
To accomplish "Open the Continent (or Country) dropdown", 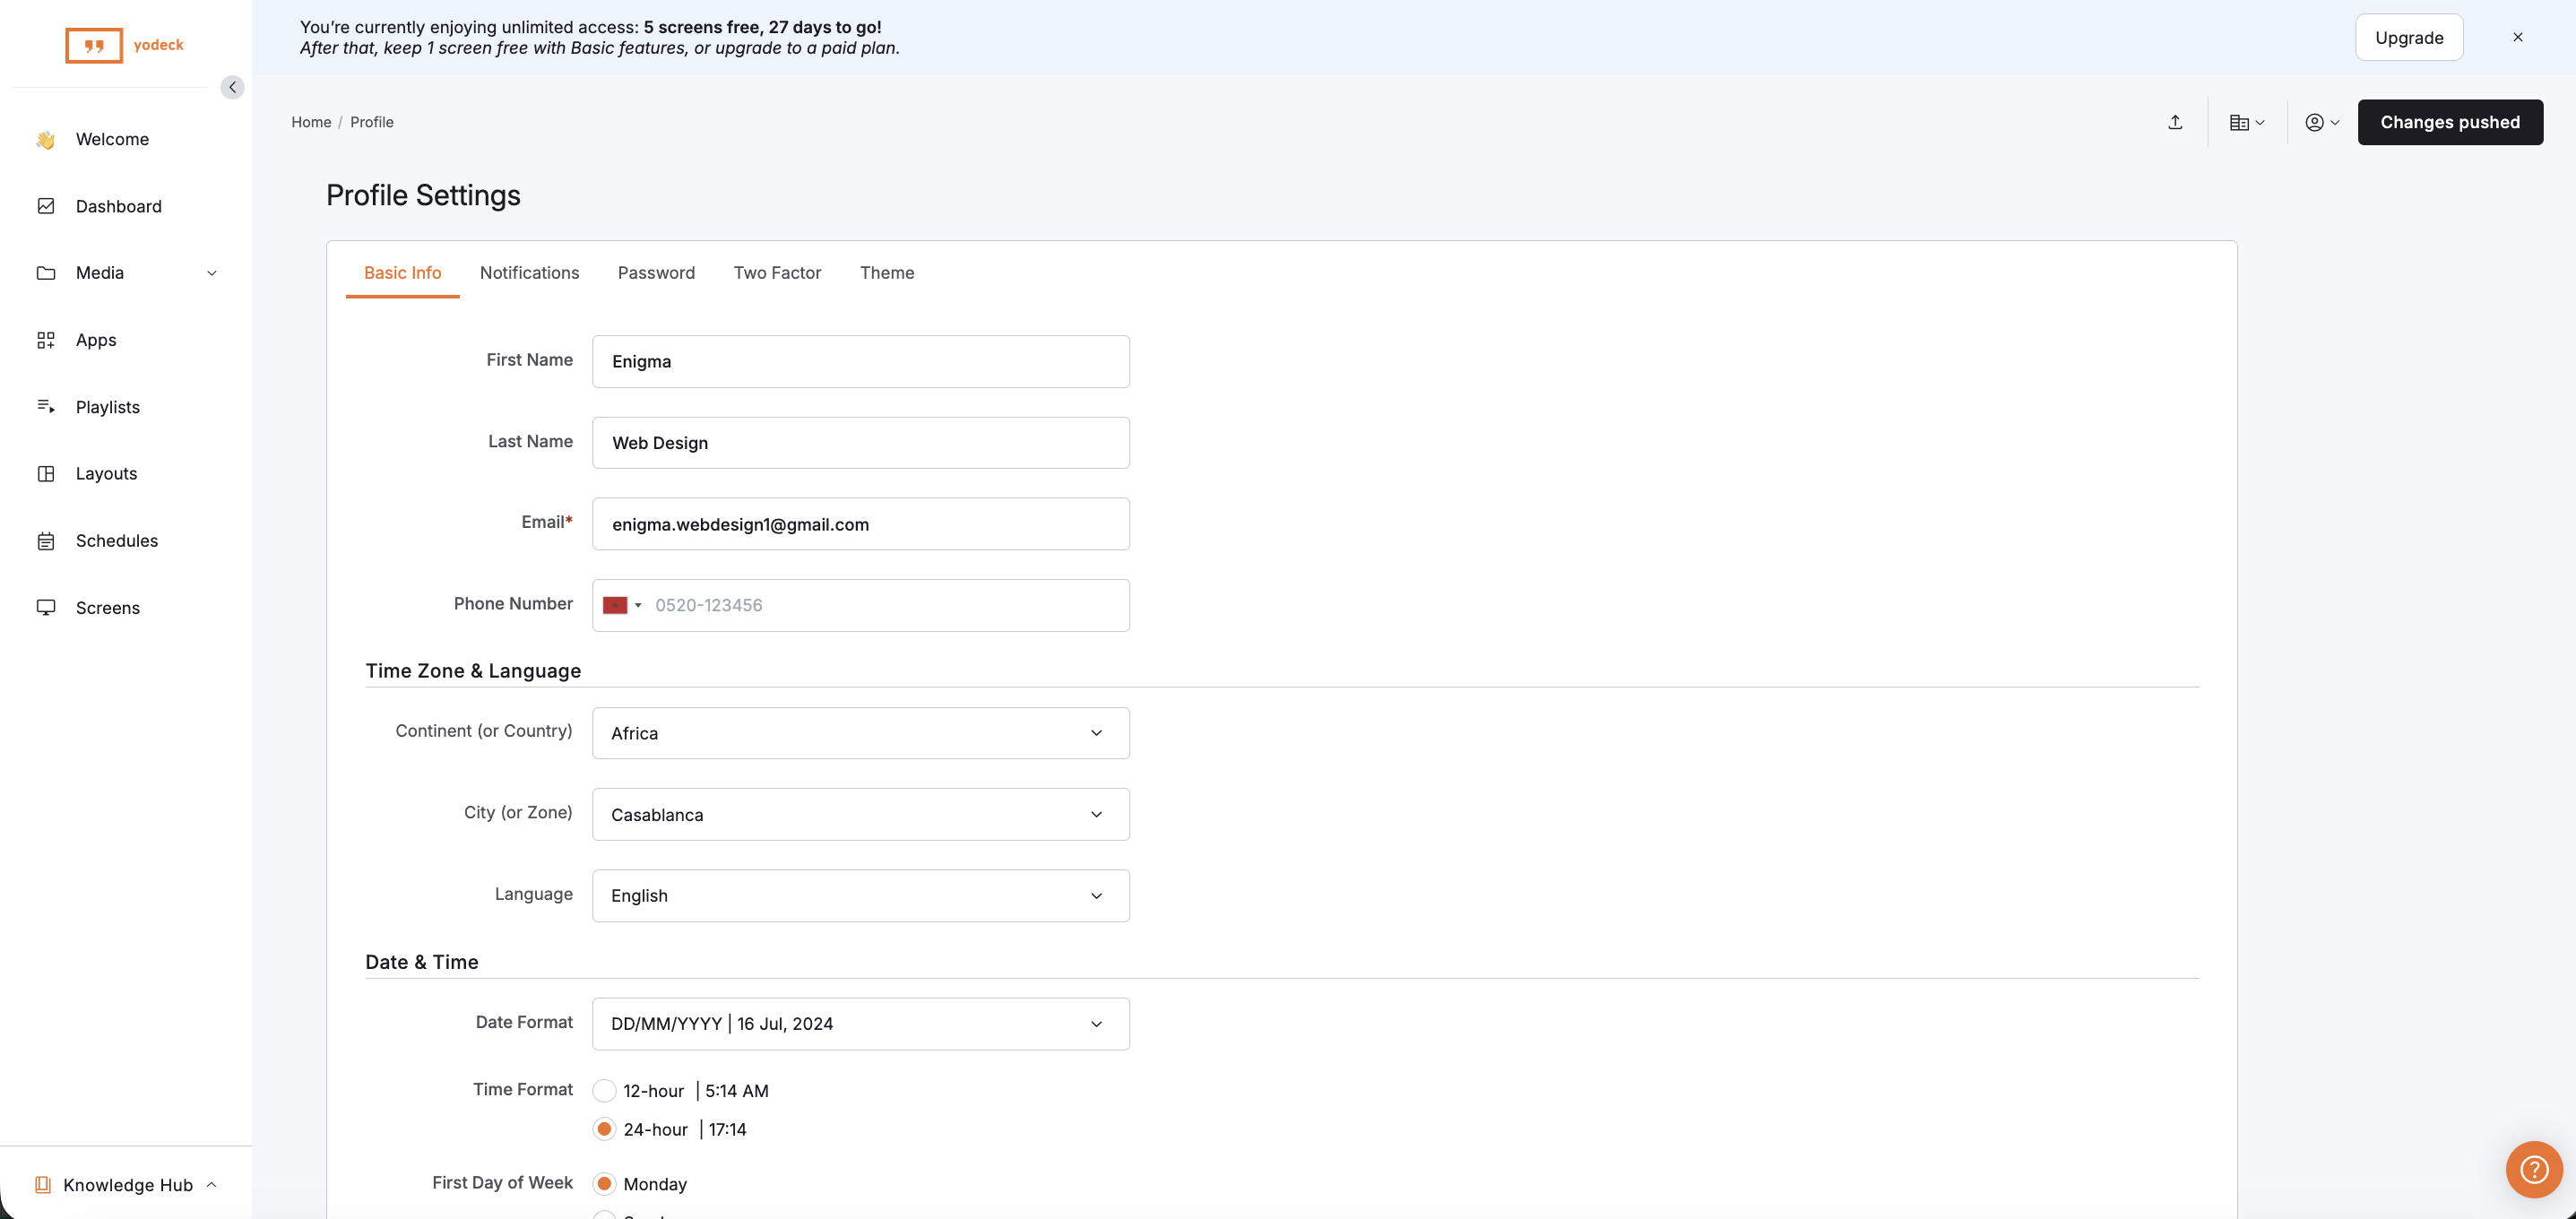I will (x=860, y=733).
